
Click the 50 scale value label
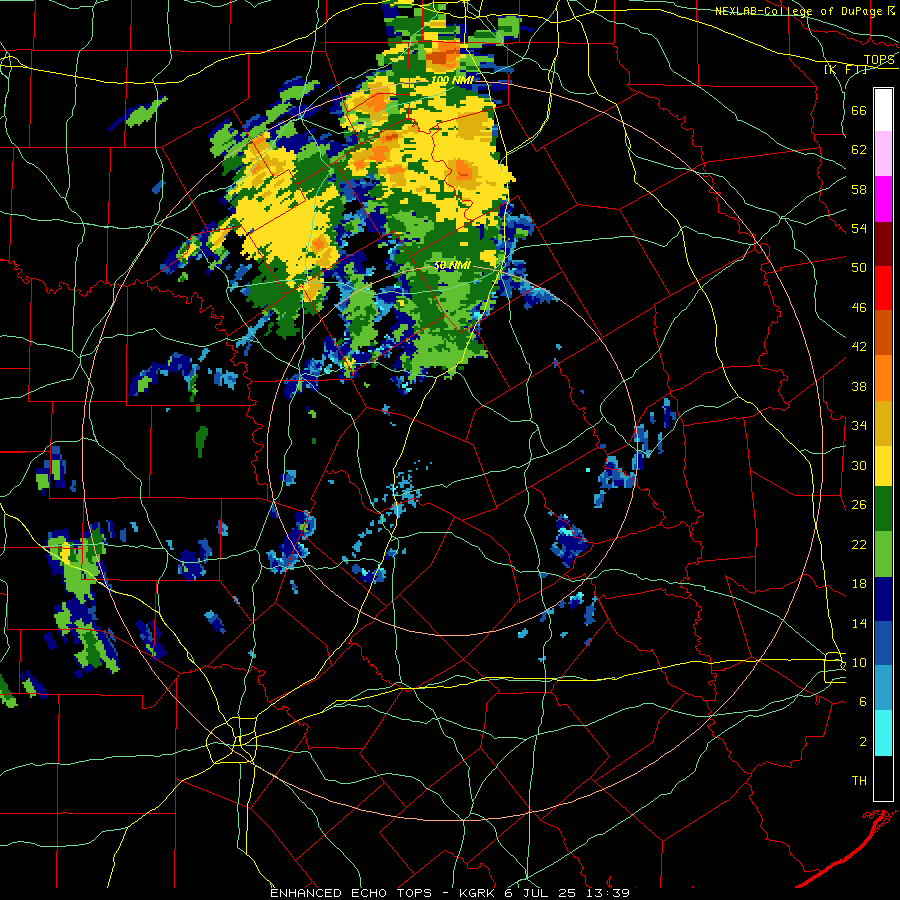click(859, 268)
